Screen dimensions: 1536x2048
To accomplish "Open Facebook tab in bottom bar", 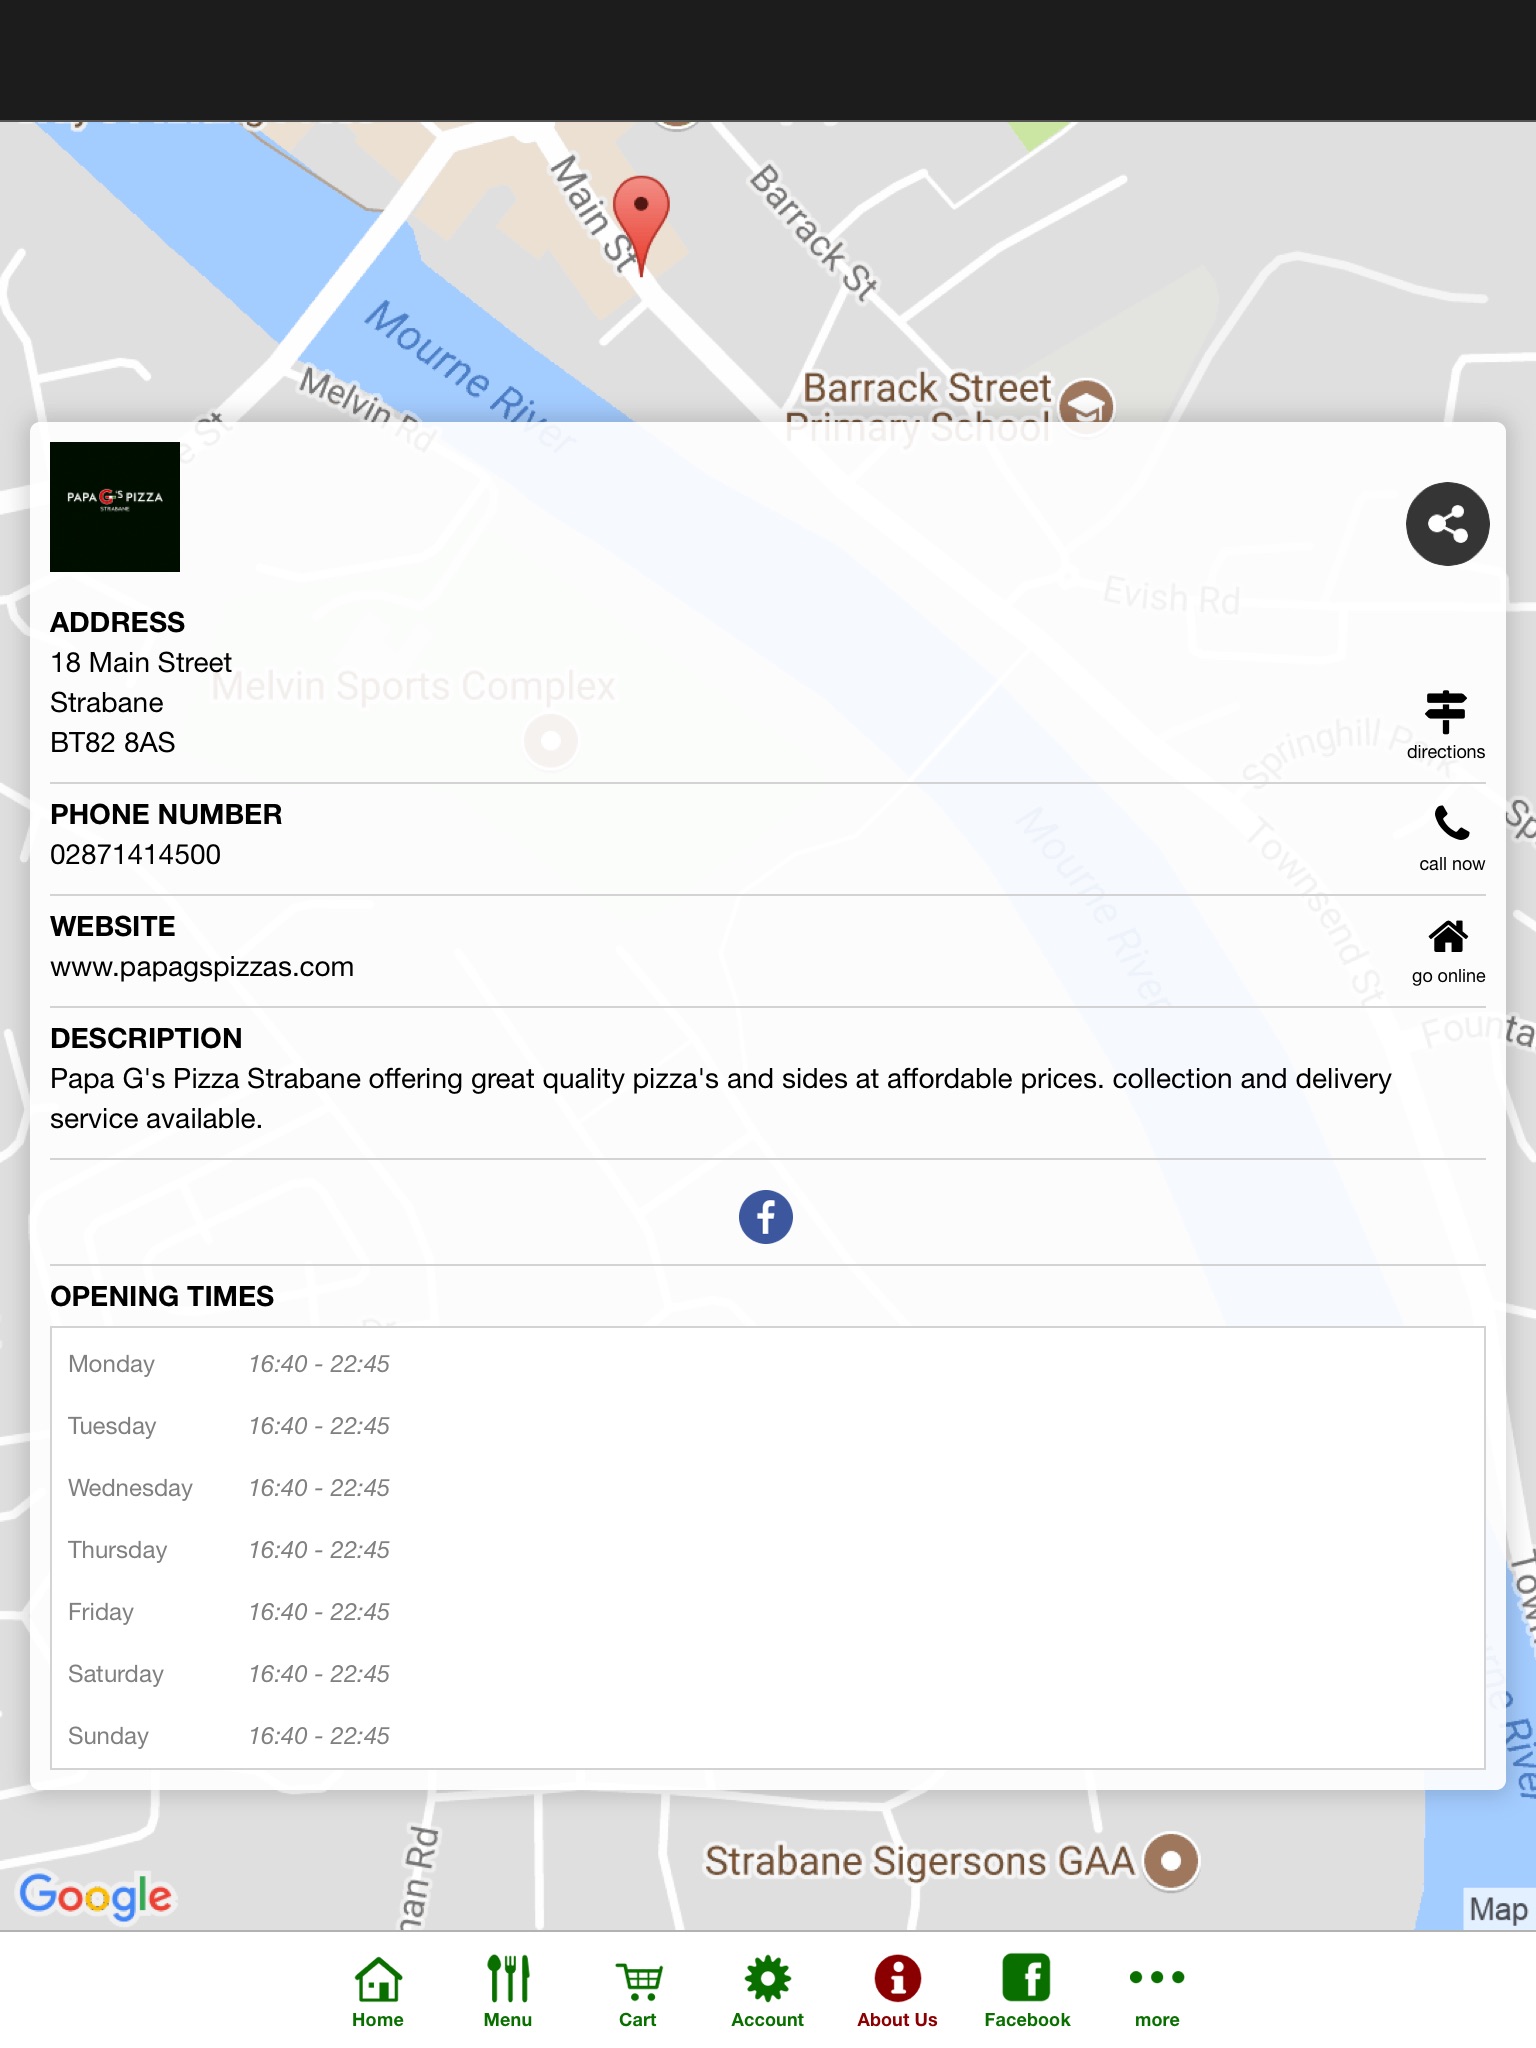I will click(1027, 1992).
